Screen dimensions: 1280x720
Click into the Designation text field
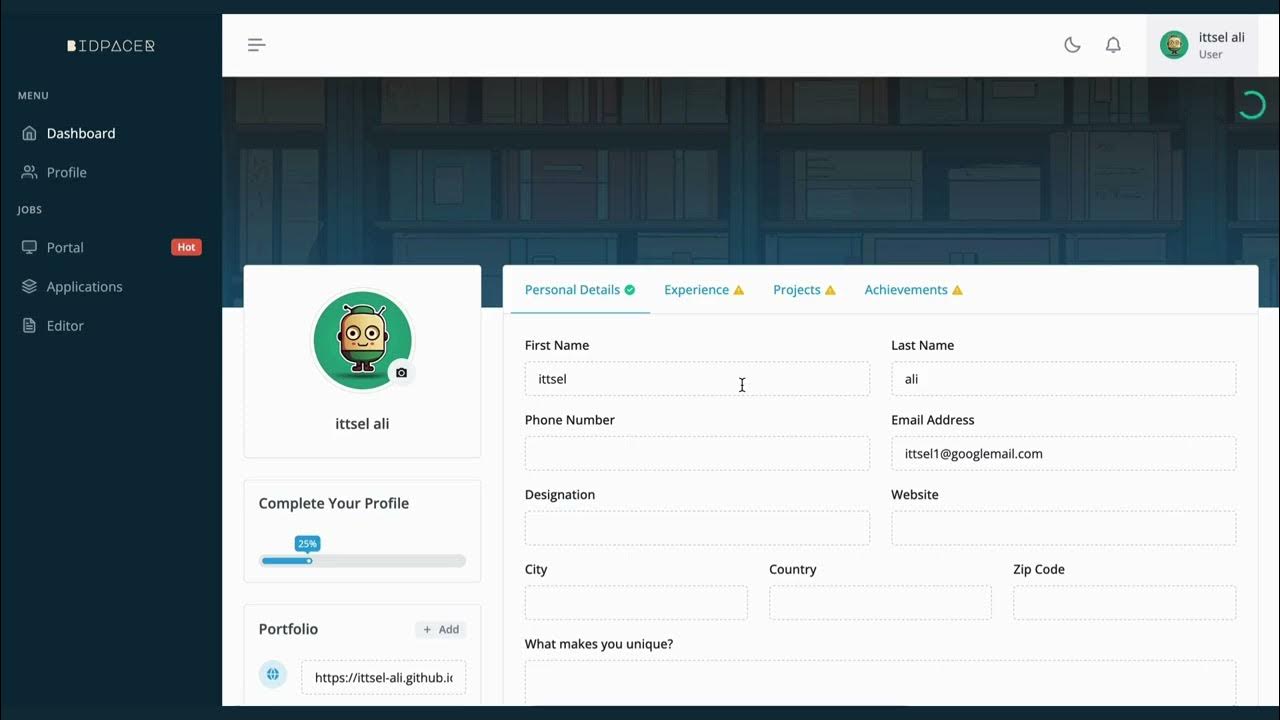point(697,528)
